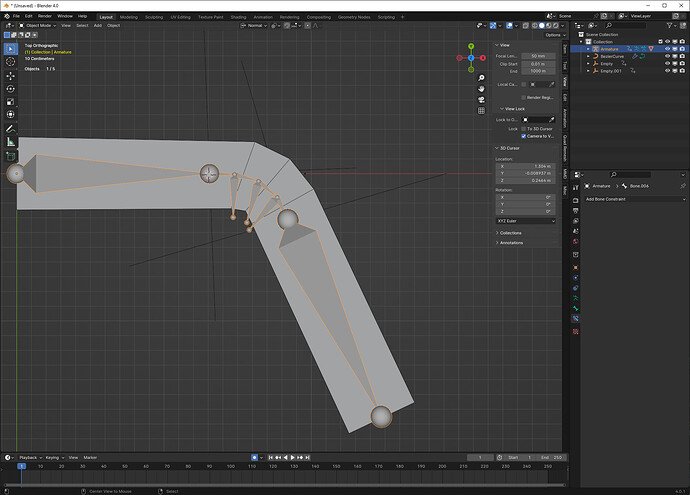Toggle X-Ray in viewport header

pyautogui.click(x=526, y=26)
